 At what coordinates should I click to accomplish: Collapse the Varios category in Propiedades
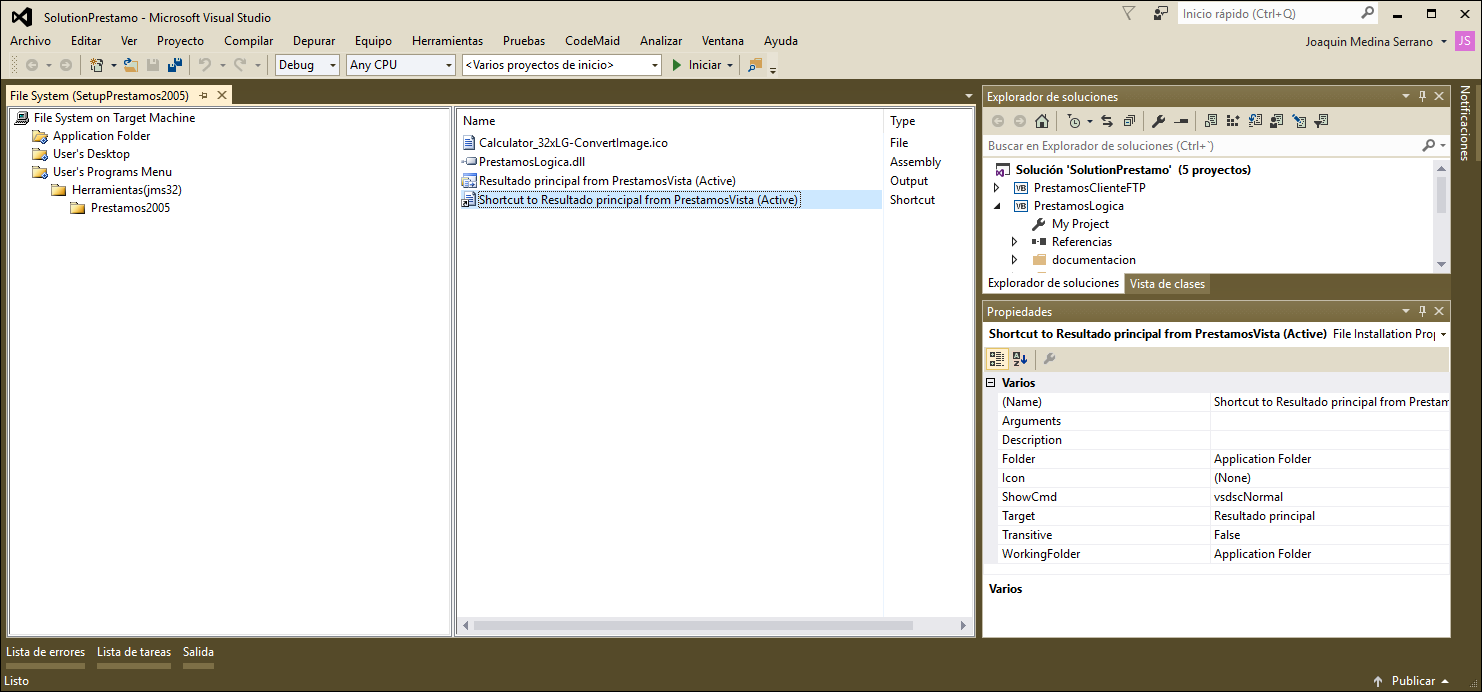tap(991, 383)
